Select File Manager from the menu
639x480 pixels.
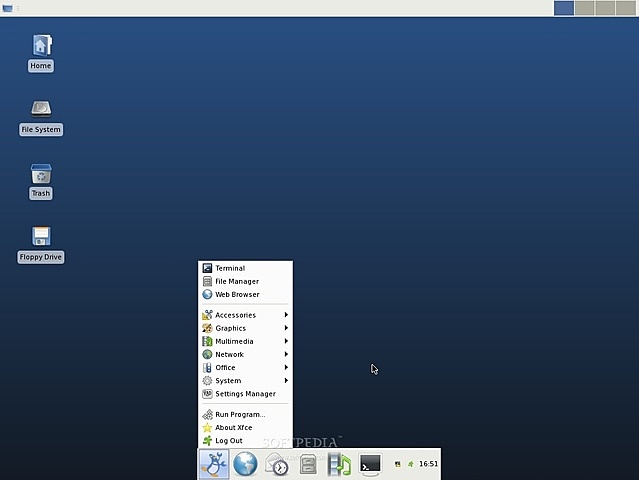point(245,281)
